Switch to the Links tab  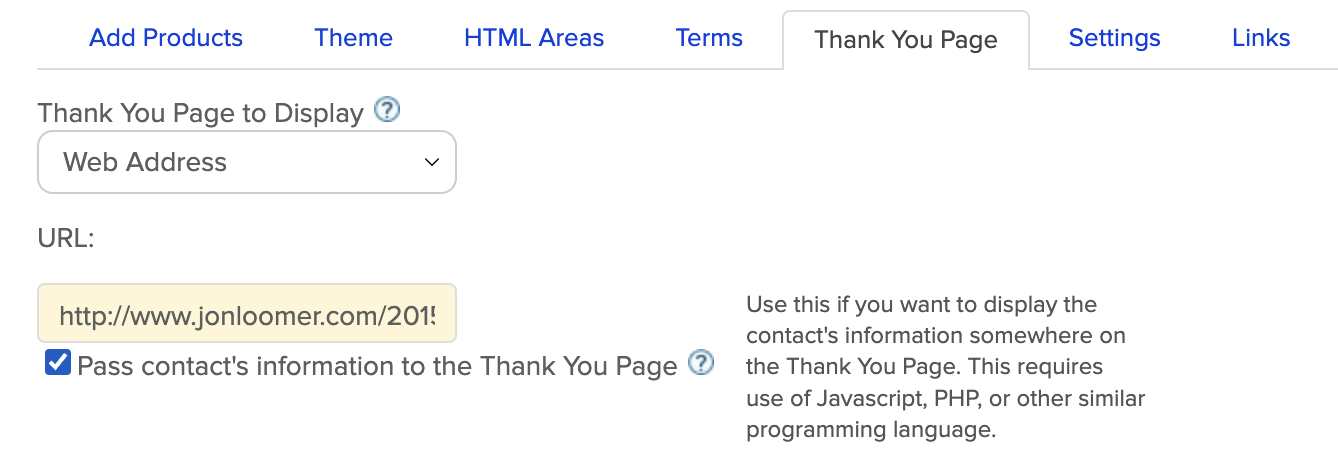pyautogui.click(x=1261, y=38)
